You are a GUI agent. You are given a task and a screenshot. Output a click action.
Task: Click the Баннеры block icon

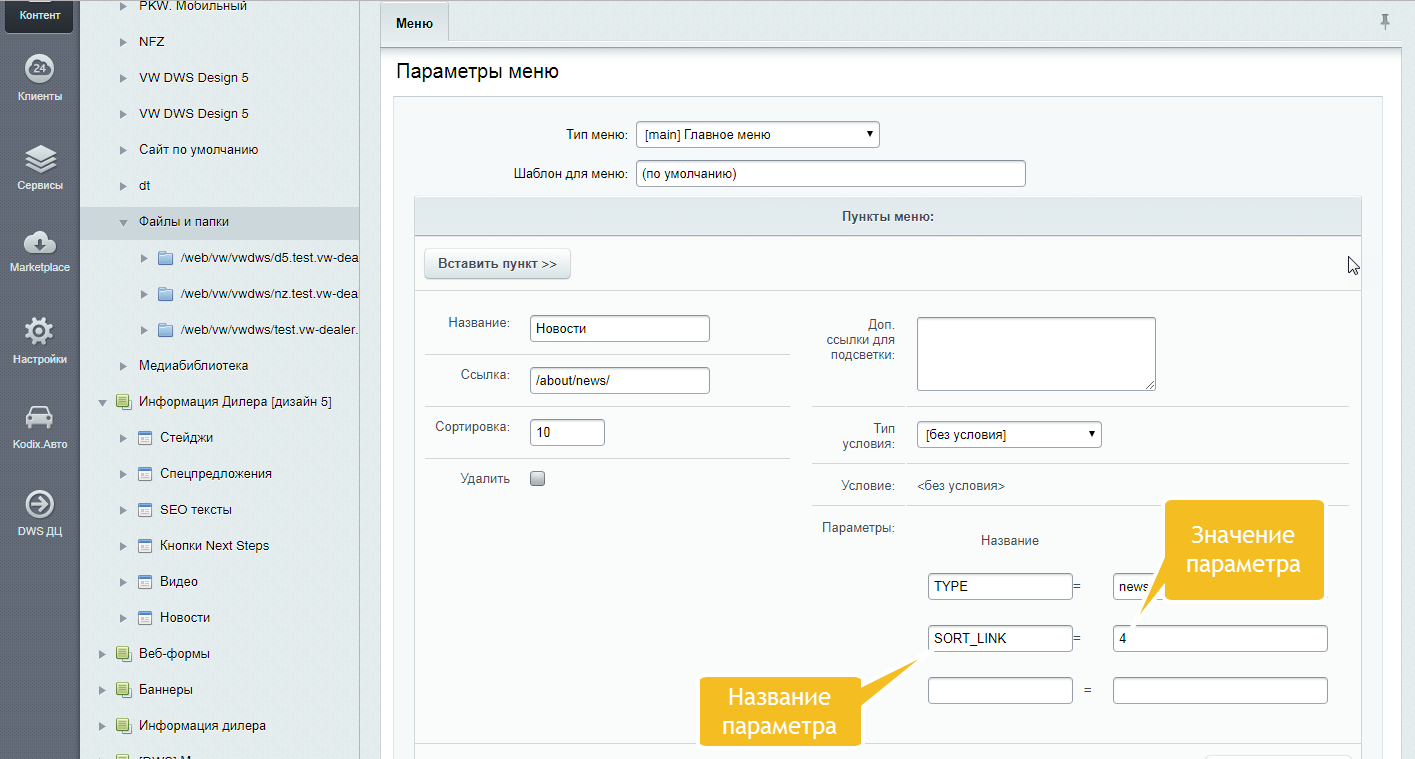click(124, 690)
